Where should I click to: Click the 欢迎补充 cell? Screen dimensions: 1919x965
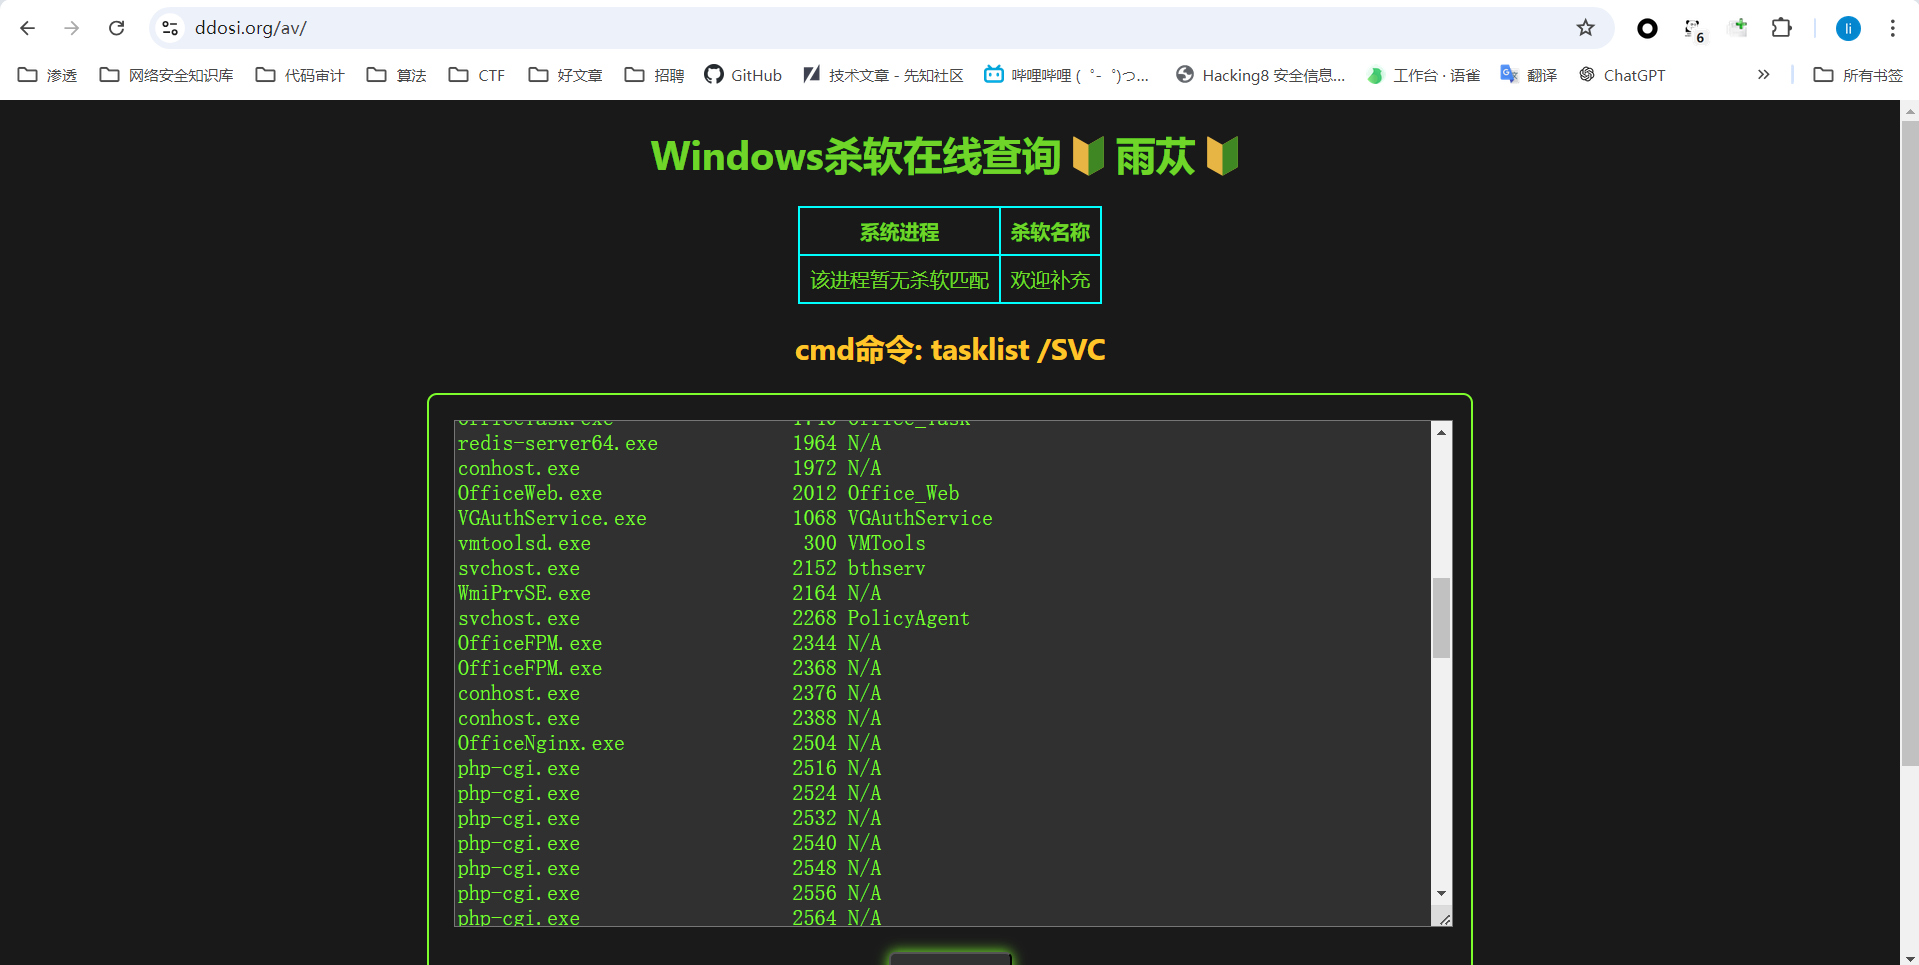[x=1050, y=280]
